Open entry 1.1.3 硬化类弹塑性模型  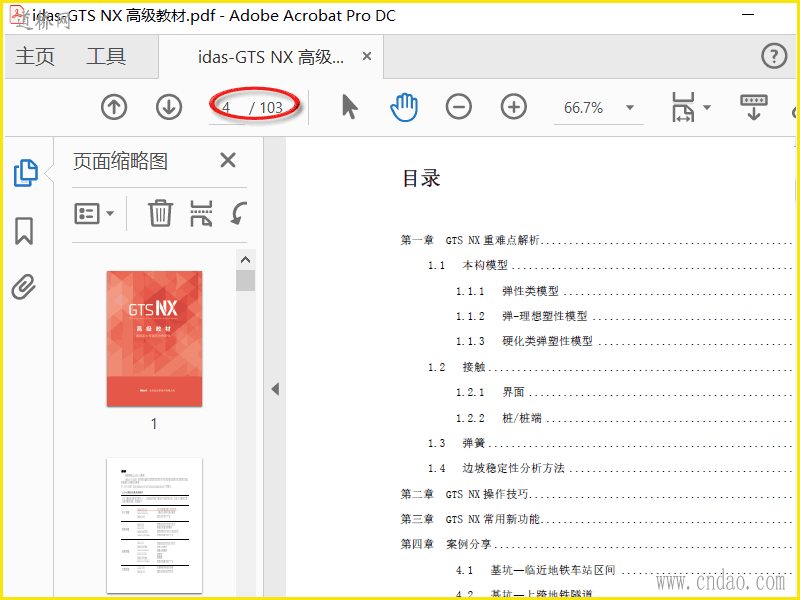point(524,341)
